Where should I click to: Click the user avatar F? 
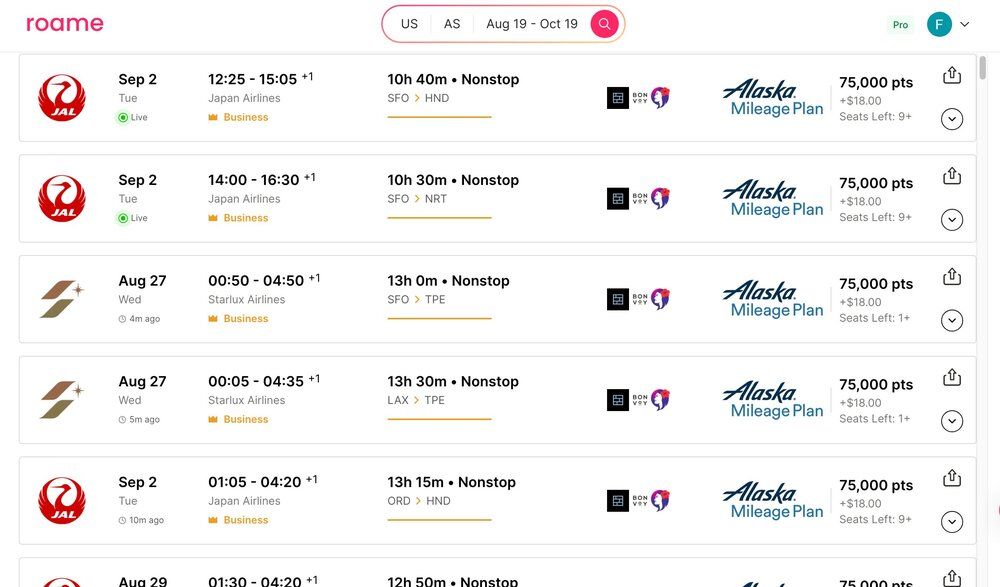[939, 25]
